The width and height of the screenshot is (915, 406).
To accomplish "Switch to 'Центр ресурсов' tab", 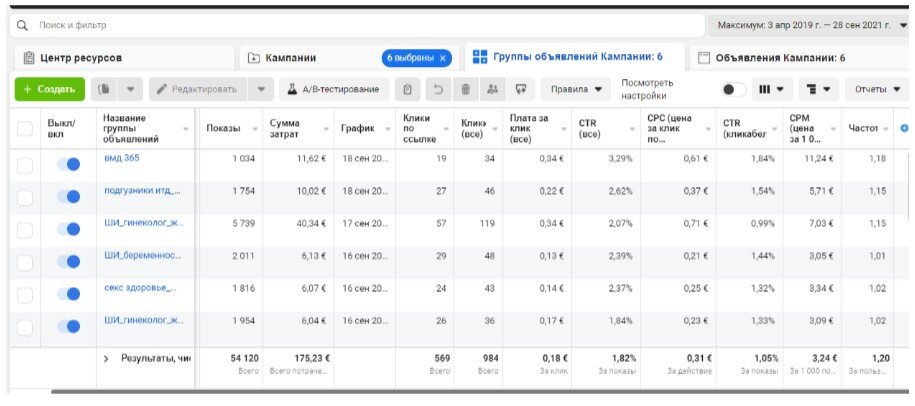I will point(124,58).
